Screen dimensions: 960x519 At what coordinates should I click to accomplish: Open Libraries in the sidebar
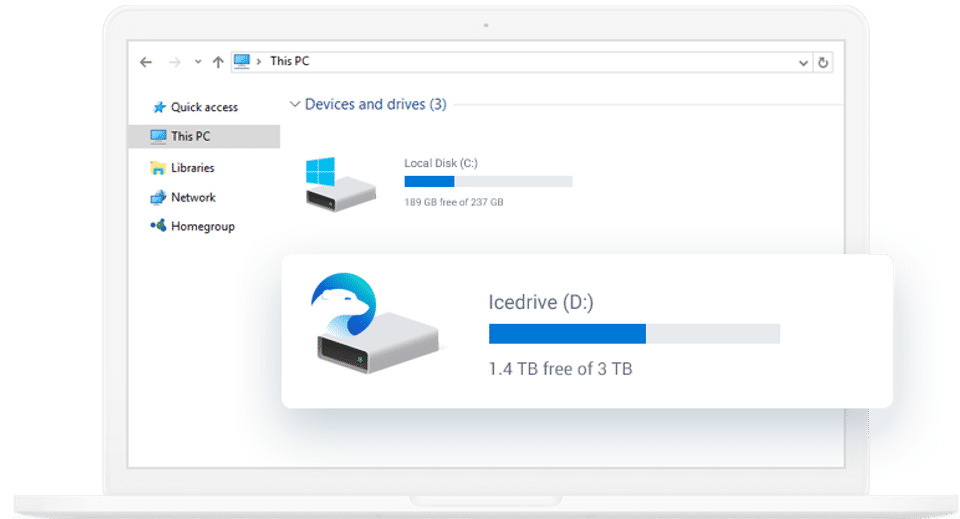[x=193, y=168]
